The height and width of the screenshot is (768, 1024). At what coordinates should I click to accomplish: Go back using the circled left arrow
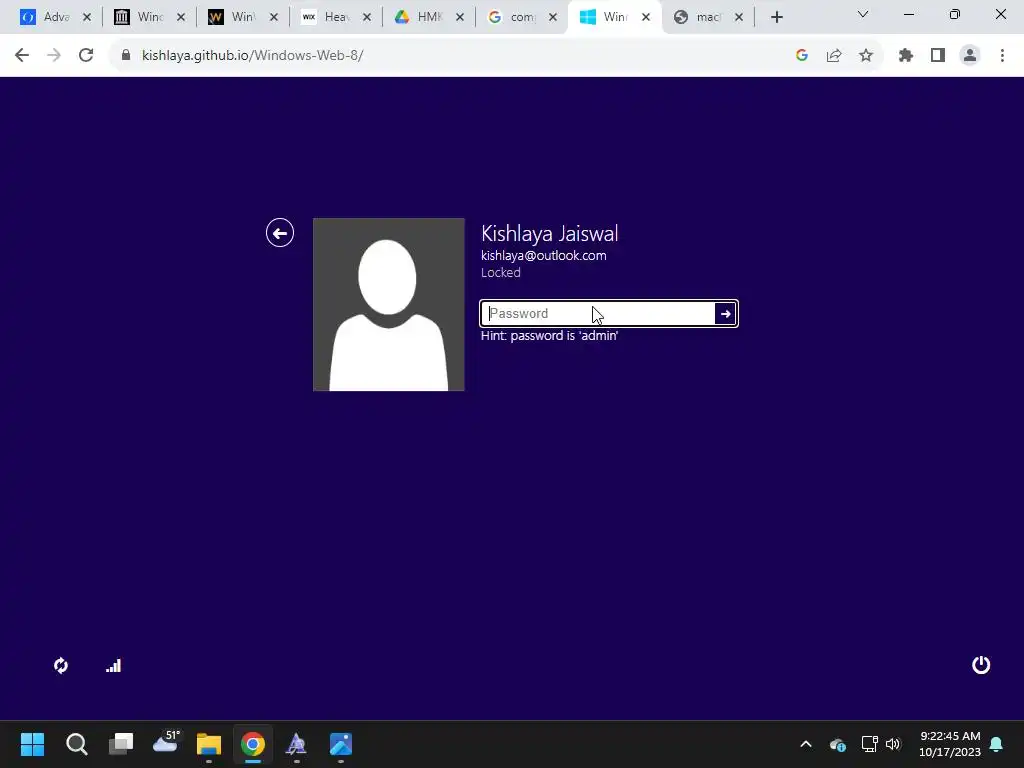pos(280,232)
